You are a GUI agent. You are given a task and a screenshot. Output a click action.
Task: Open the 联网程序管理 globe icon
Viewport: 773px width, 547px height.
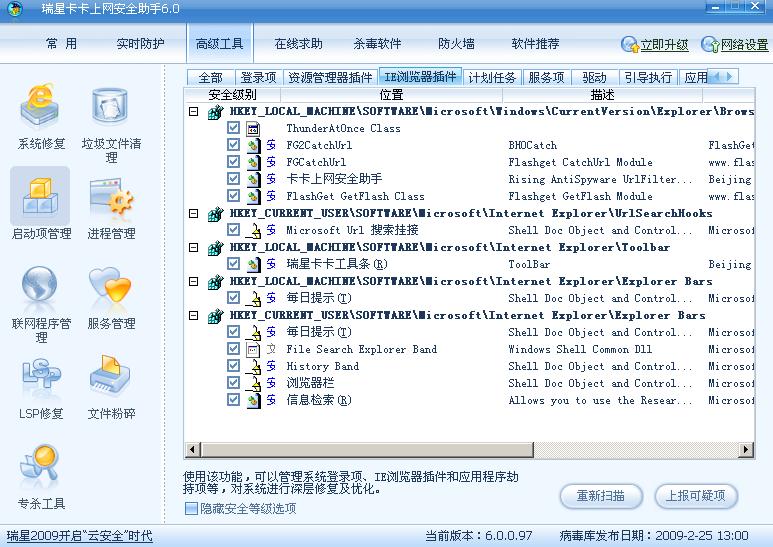39,284
